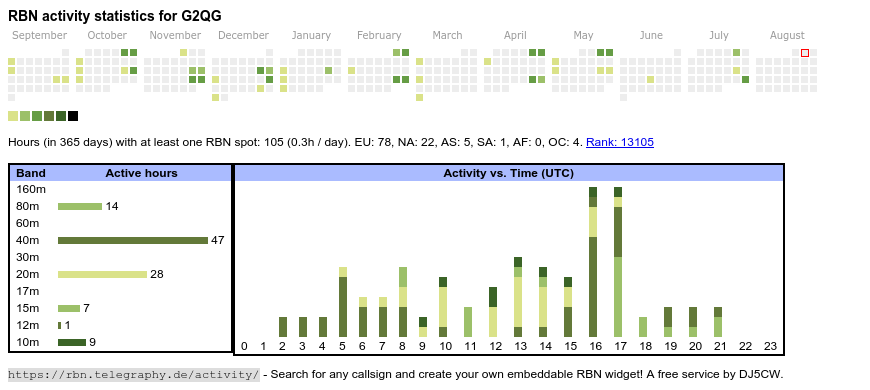The width and height of the screenshot is (870, 390).
Task: Click the activity bar at hour 13 UTC
Action: click(518, 297)
